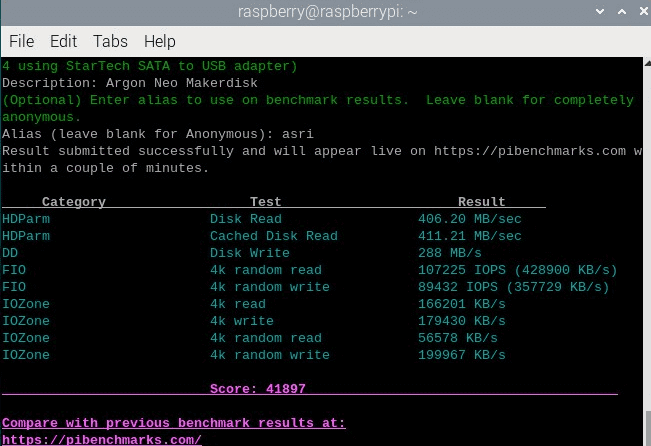
Task: Open the Help menu
Action: coord(159,41)
